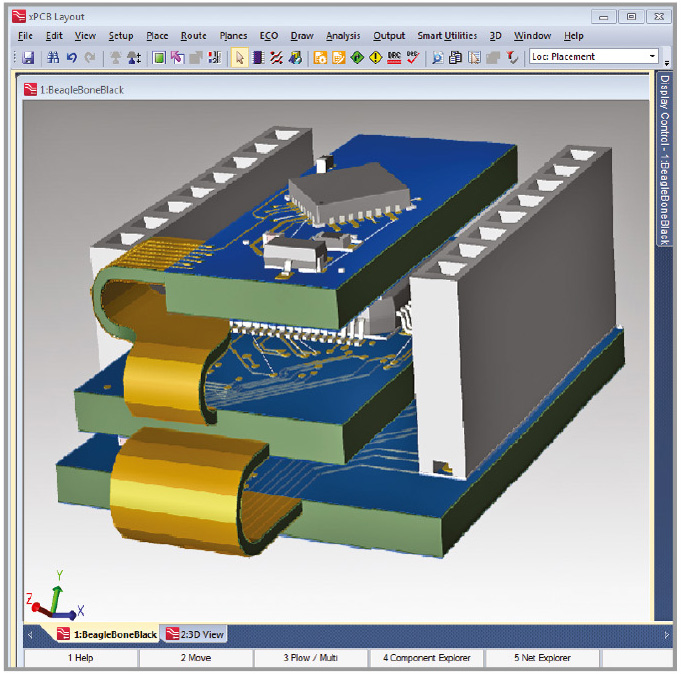The height and width of the screenshot is (674, 681).
Task: Click the yellow warning hazards icon
Action: pos(376,58)
